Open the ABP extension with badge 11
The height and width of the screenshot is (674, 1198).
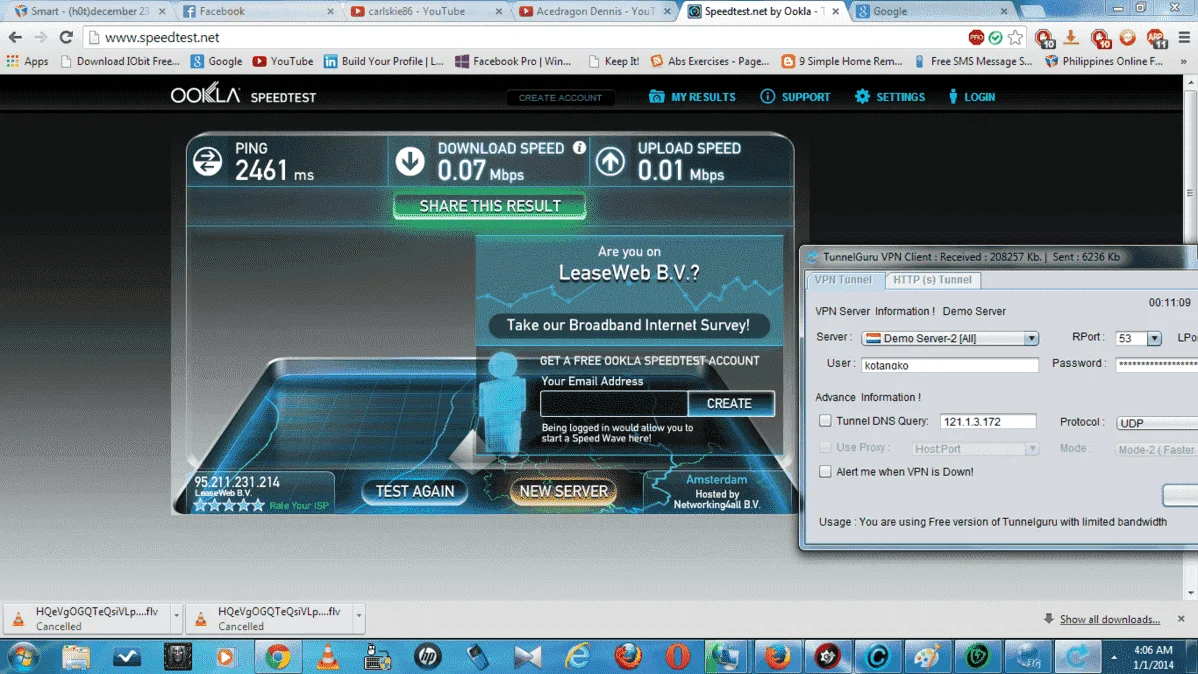click(1155, 37)
